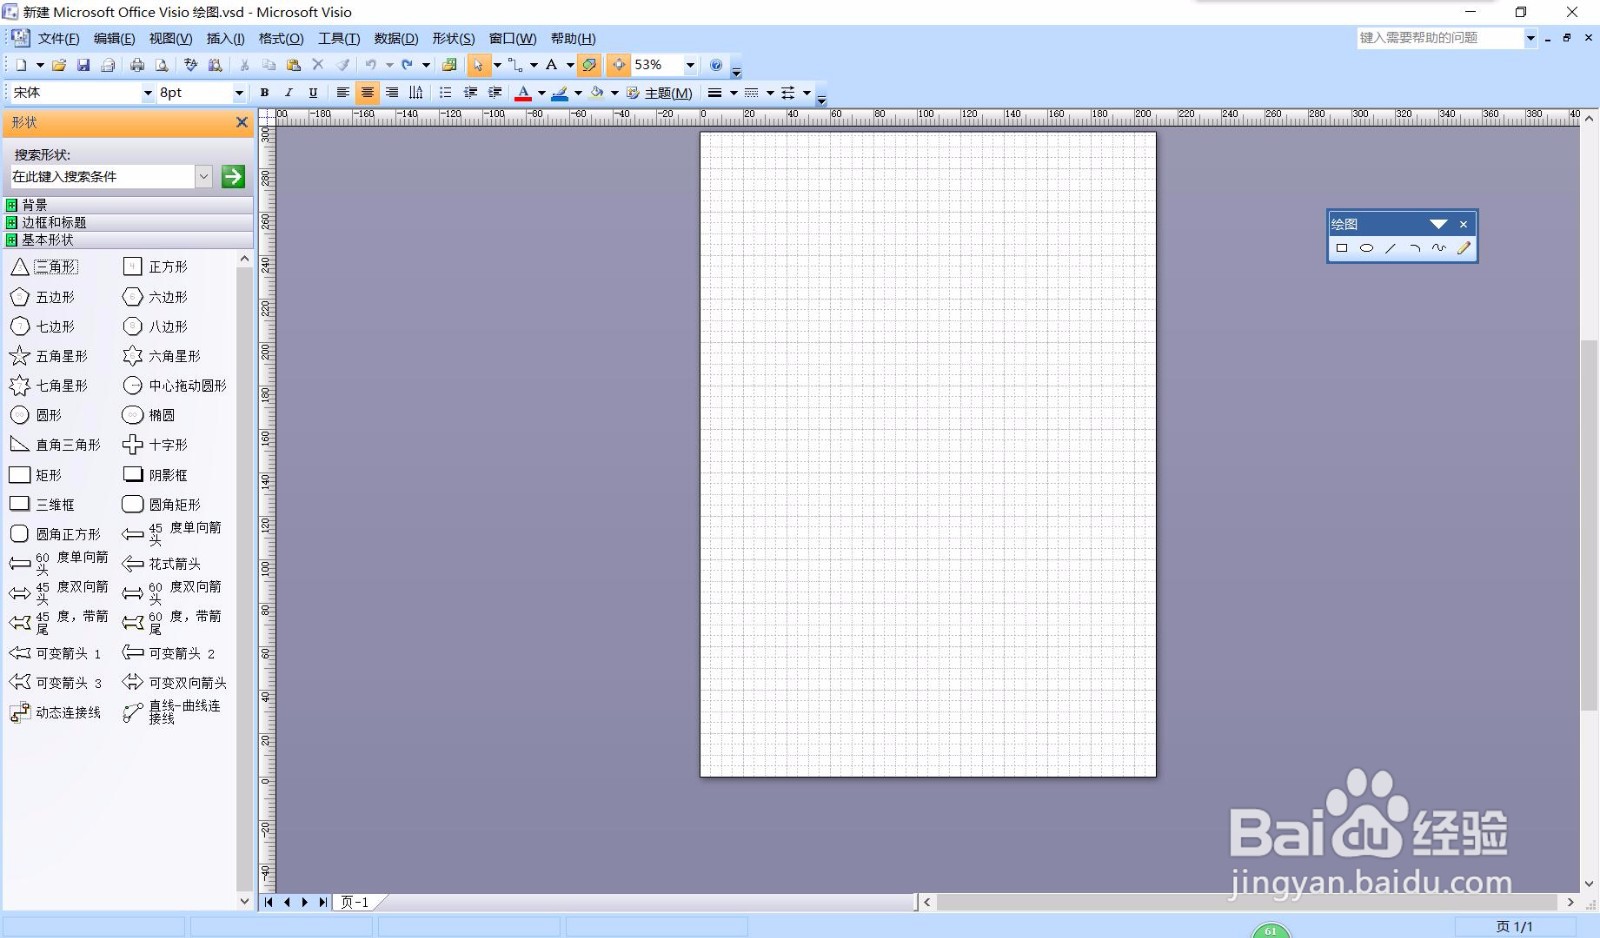Open the 插入(I) menu
Image resolution: width=1600 pixels, height=938 pixels.
(225, 39)
